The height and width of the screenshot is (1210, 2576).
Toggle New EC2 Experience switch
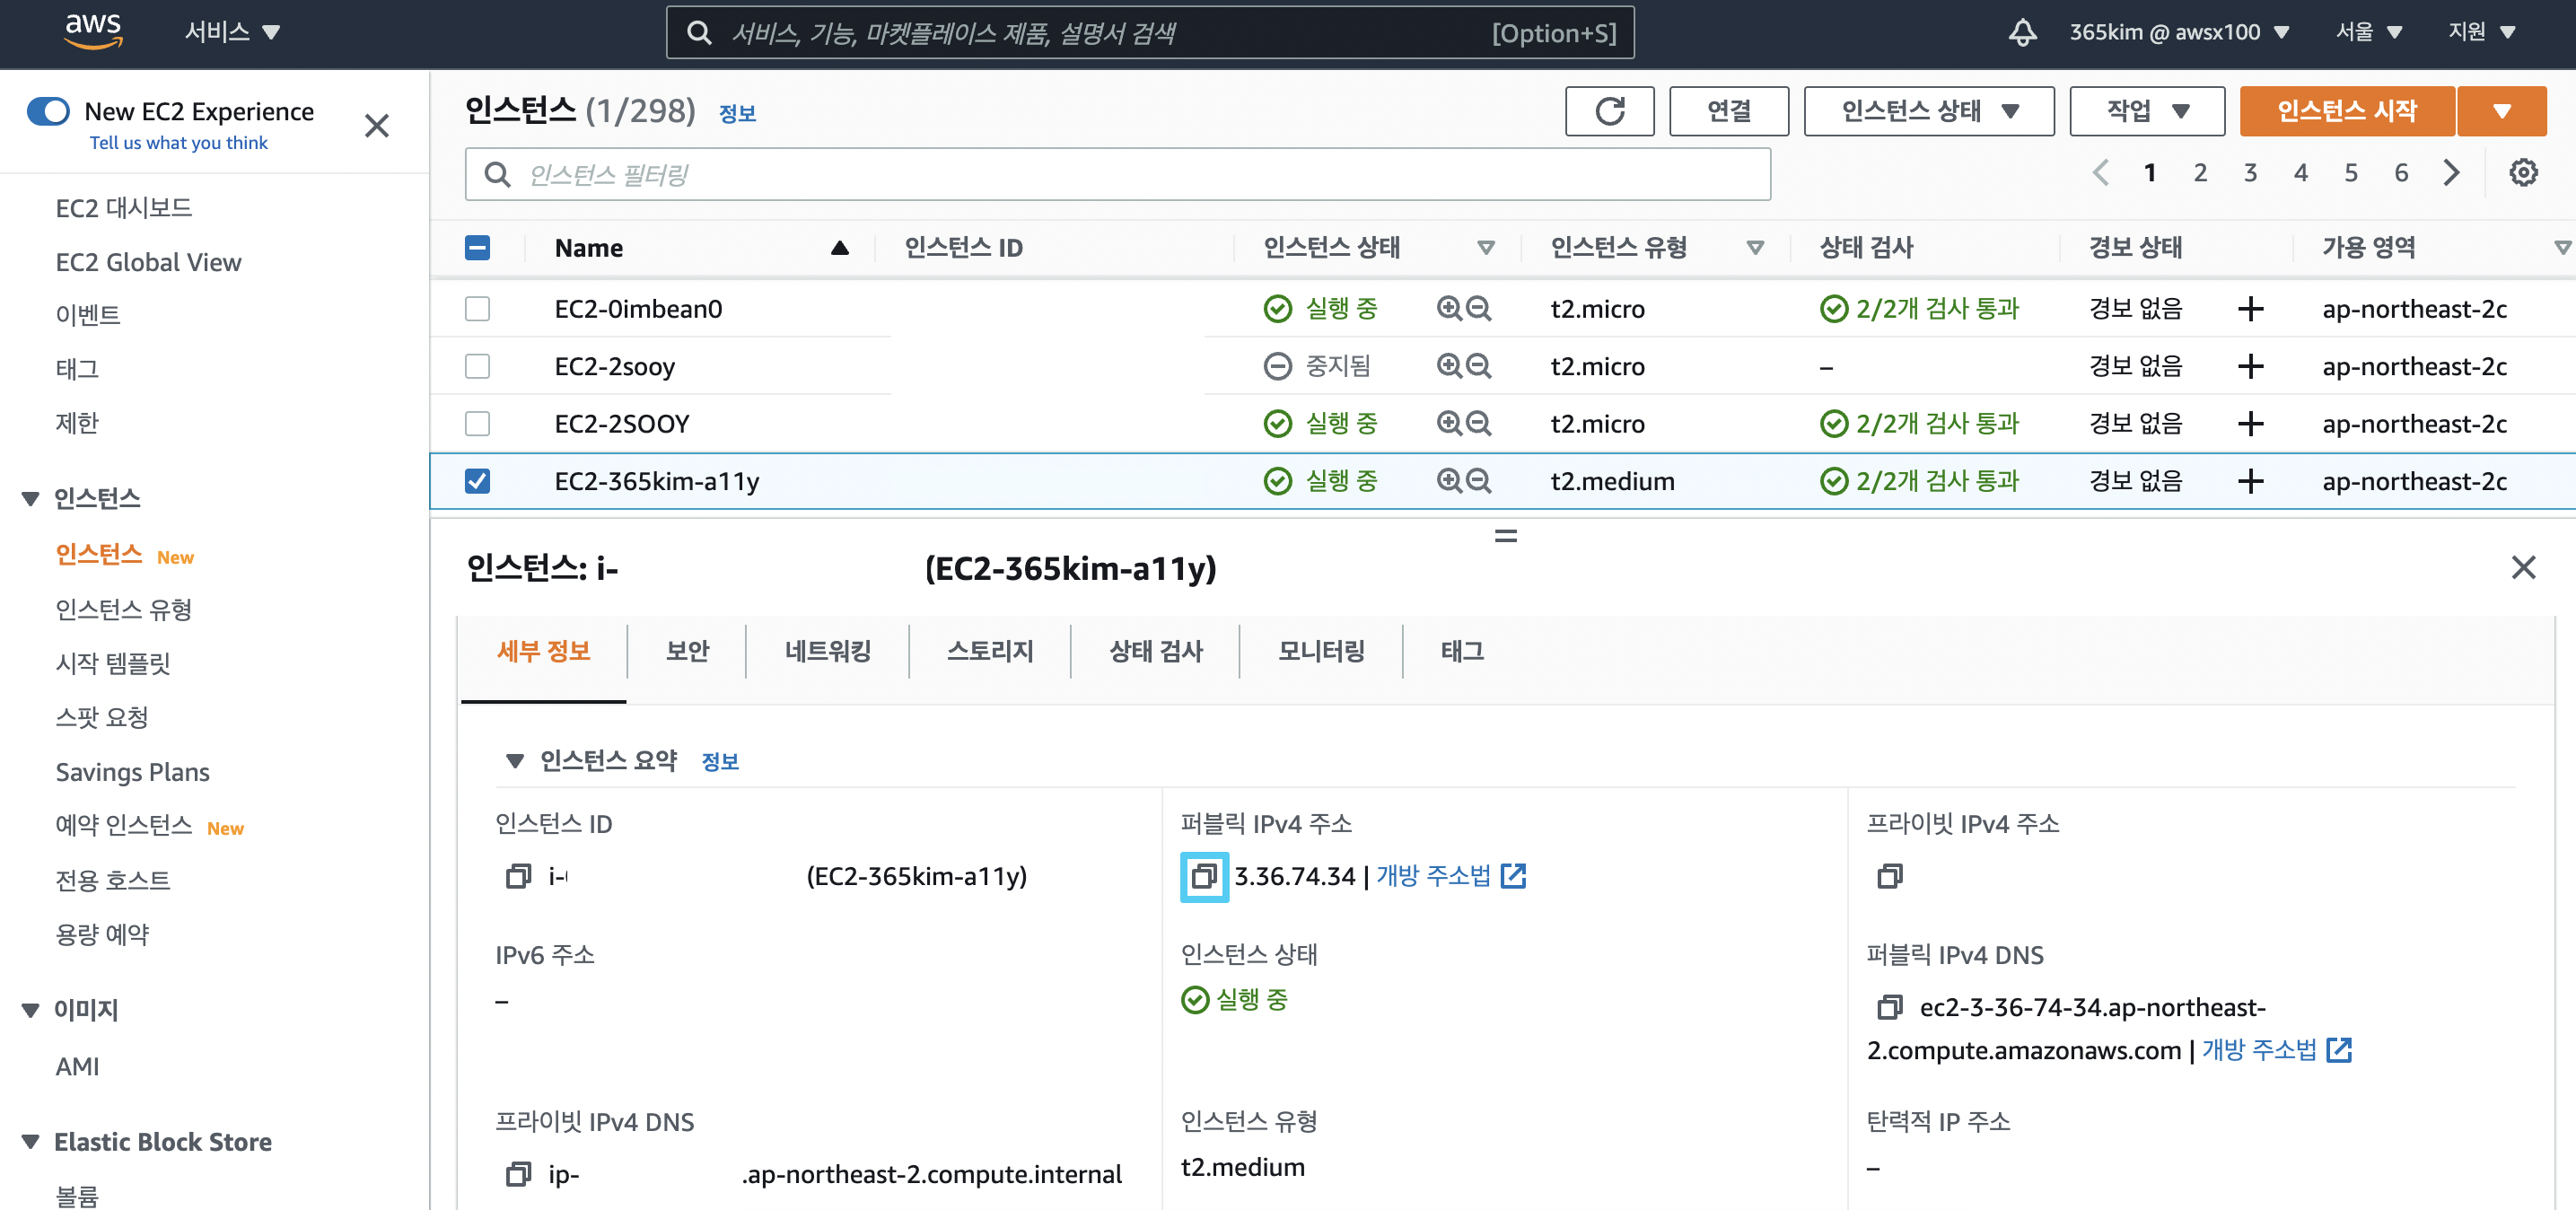tap(48, 111)
